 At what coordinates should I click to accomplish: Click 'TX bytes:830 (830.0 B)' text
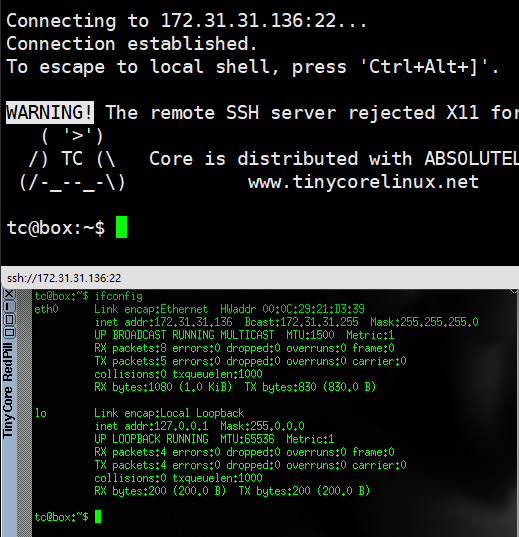click(x=310, y=387)
